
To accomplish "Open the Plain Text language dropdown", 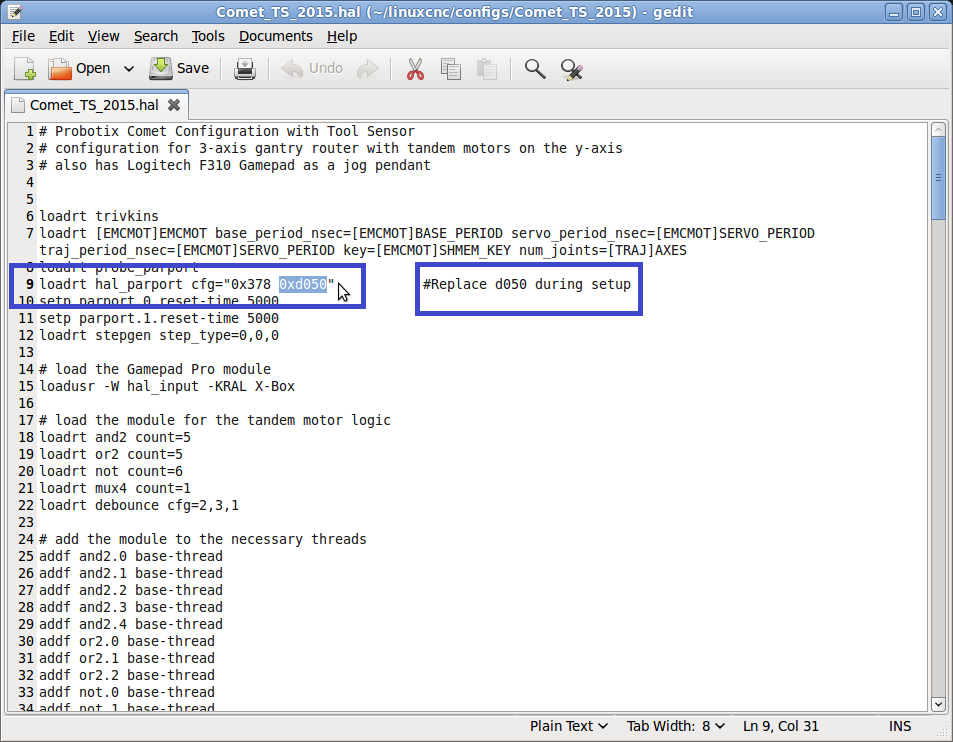I will [x=570, y=726].
